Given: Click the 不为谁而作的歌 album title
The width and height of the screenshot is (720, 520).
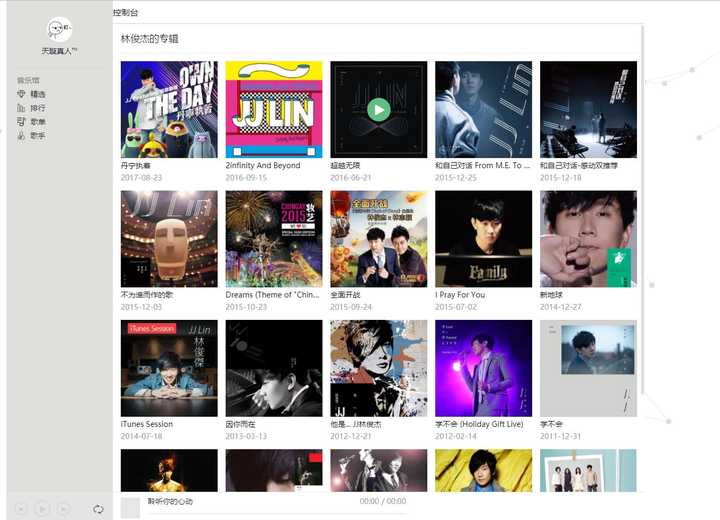Looking at the screenshot, I should point(147,295).
